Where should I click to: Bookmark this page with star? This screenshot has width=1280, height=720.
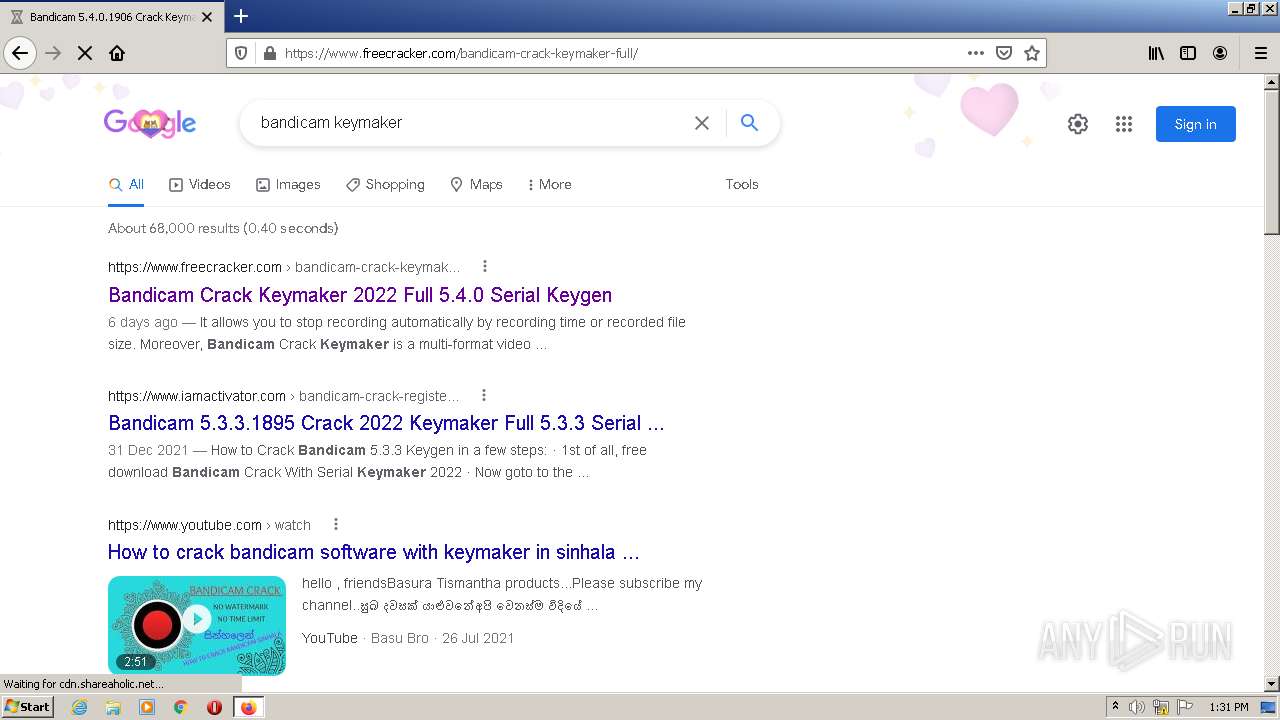pyautogui.click(x=1032, y=53)
